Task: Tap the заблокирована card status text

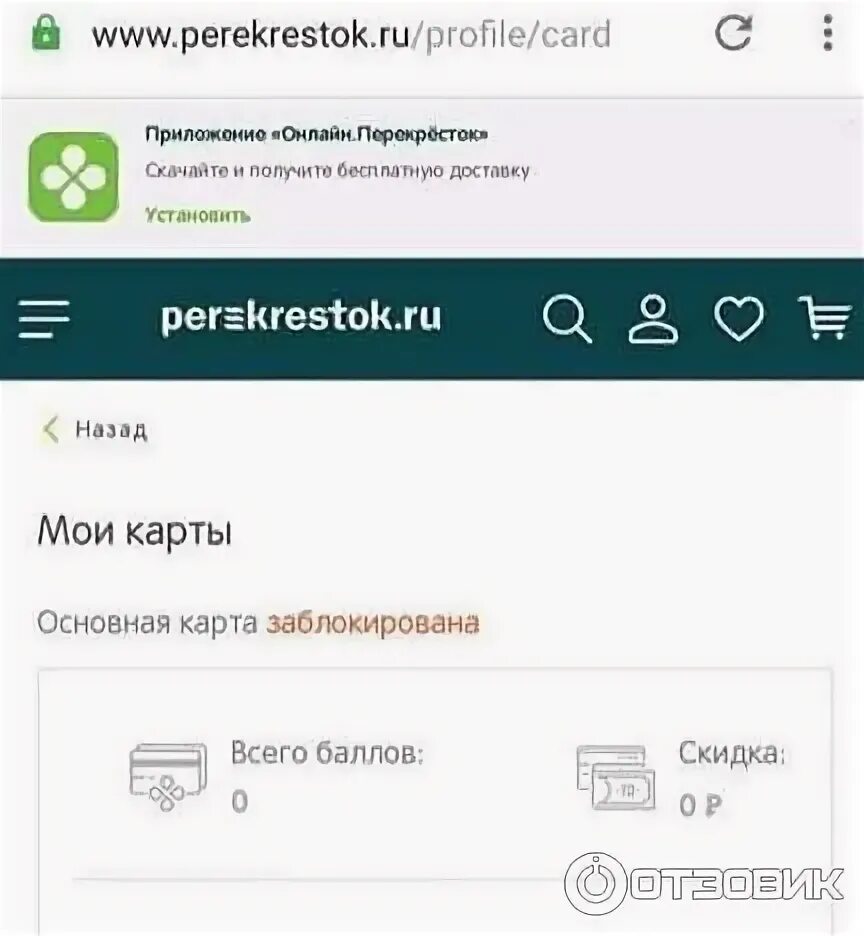Action: [373, 623]
